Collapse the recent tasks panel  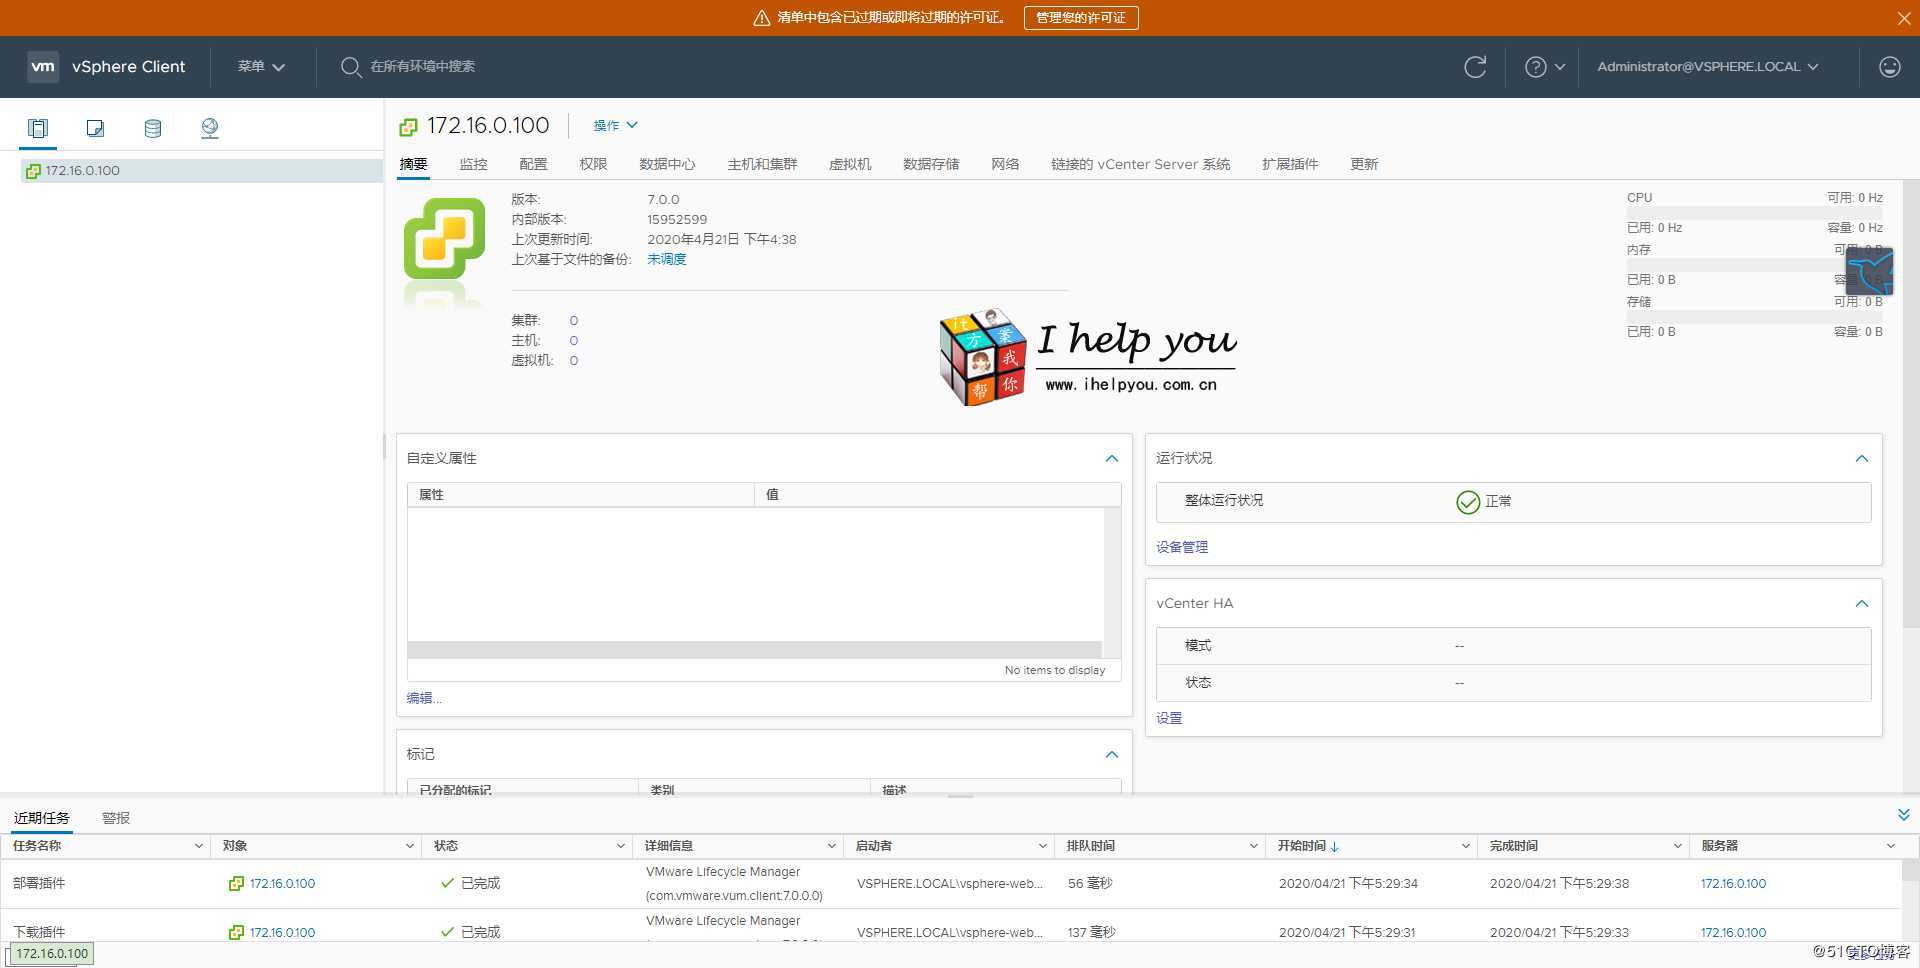pos(1903,815)
